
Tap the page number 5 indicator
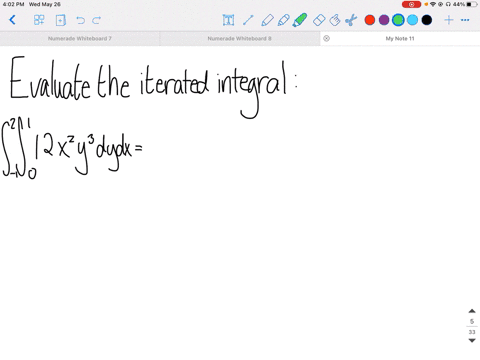click(x=472, y=321)
